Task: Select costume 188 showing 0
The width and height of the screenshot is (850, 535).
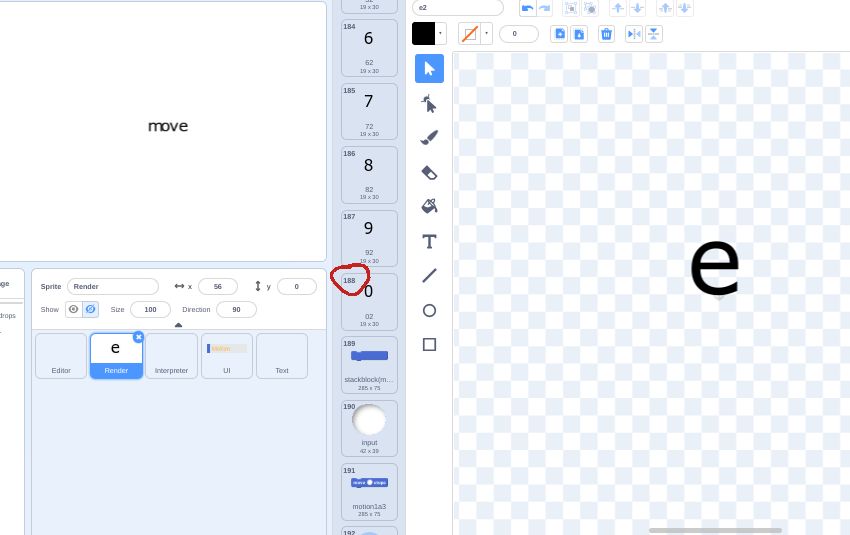Action: tap(369, 302)
